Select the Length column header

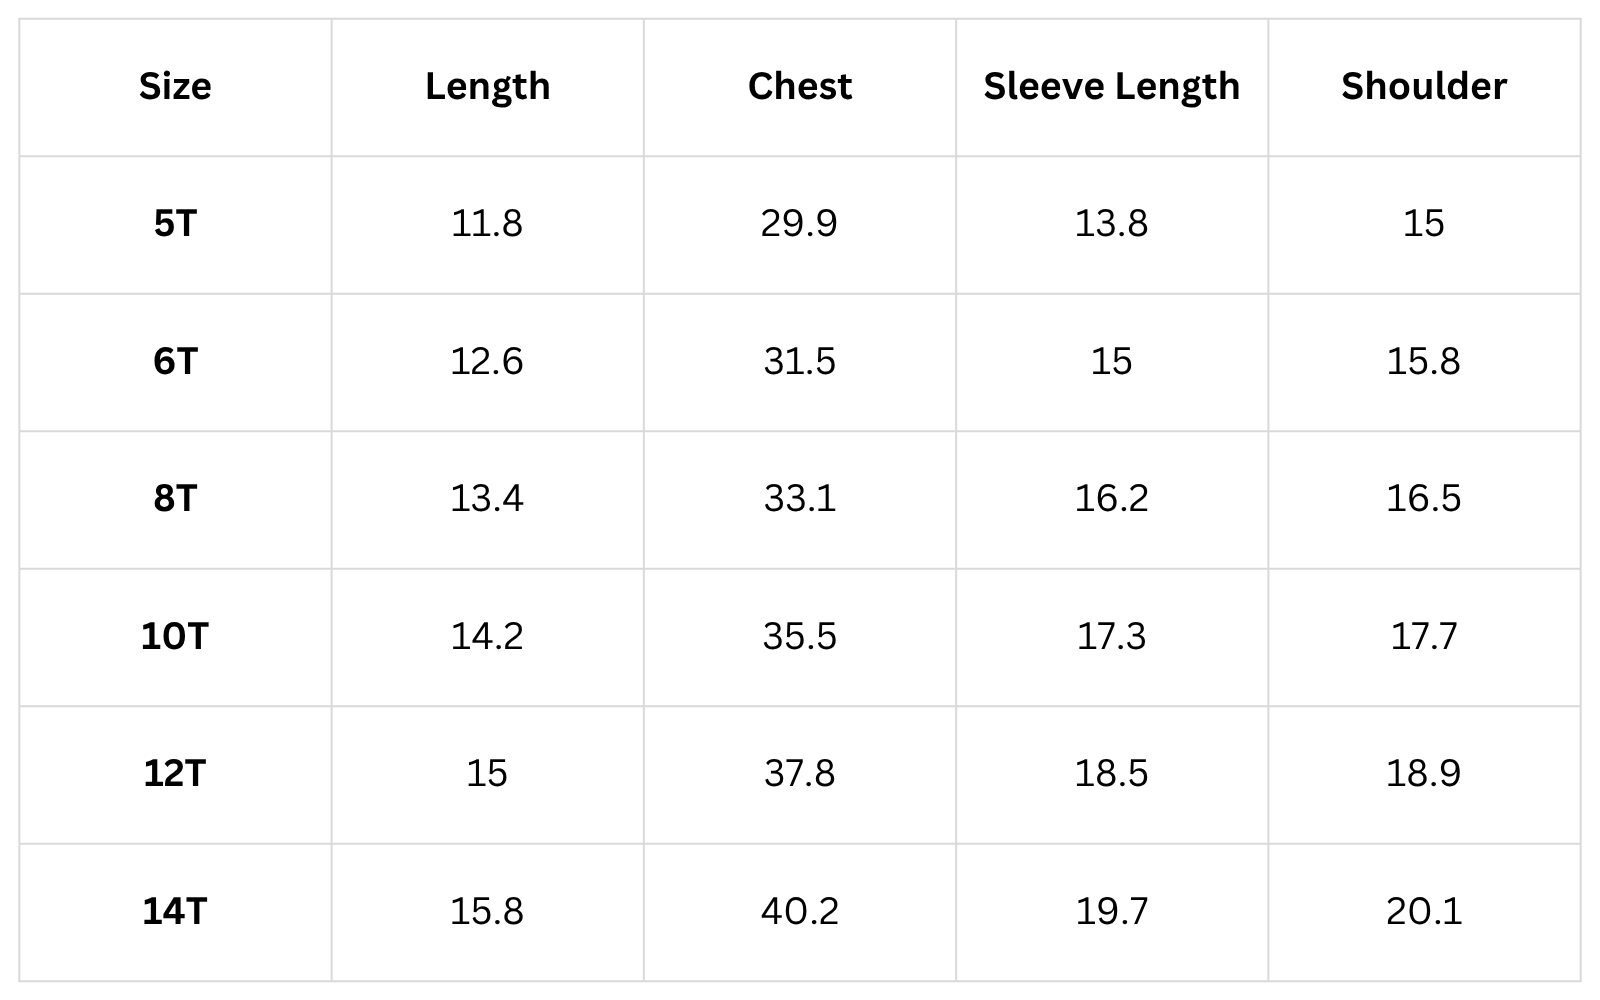click(487, 87)
